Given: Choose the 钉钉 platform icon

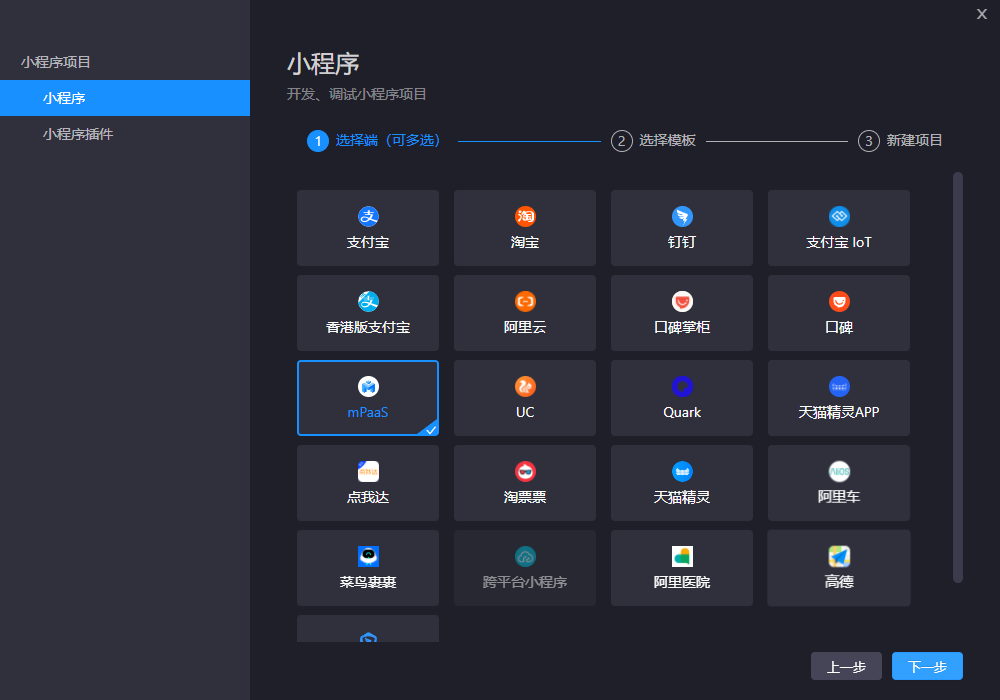Looking at the screenshot, I should click(682, 217).
